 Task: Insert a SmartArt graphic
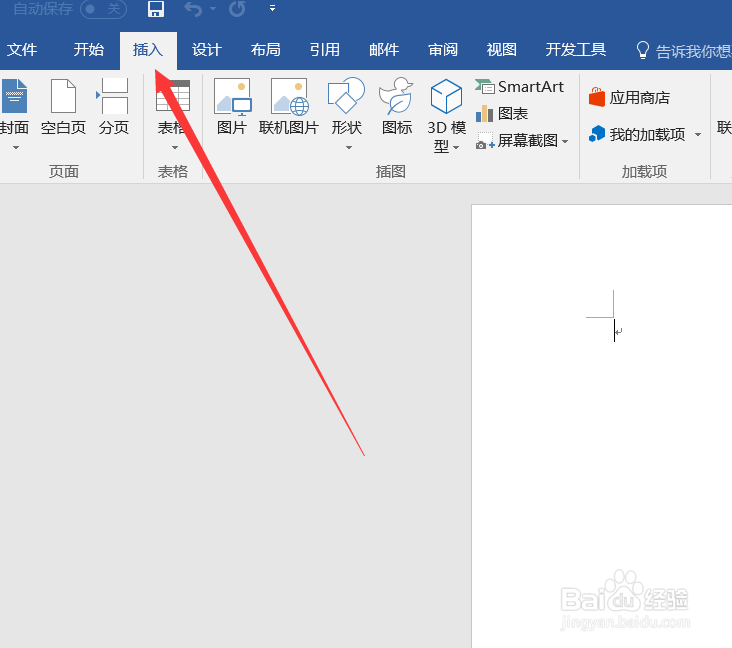click(x=520, y=87)
